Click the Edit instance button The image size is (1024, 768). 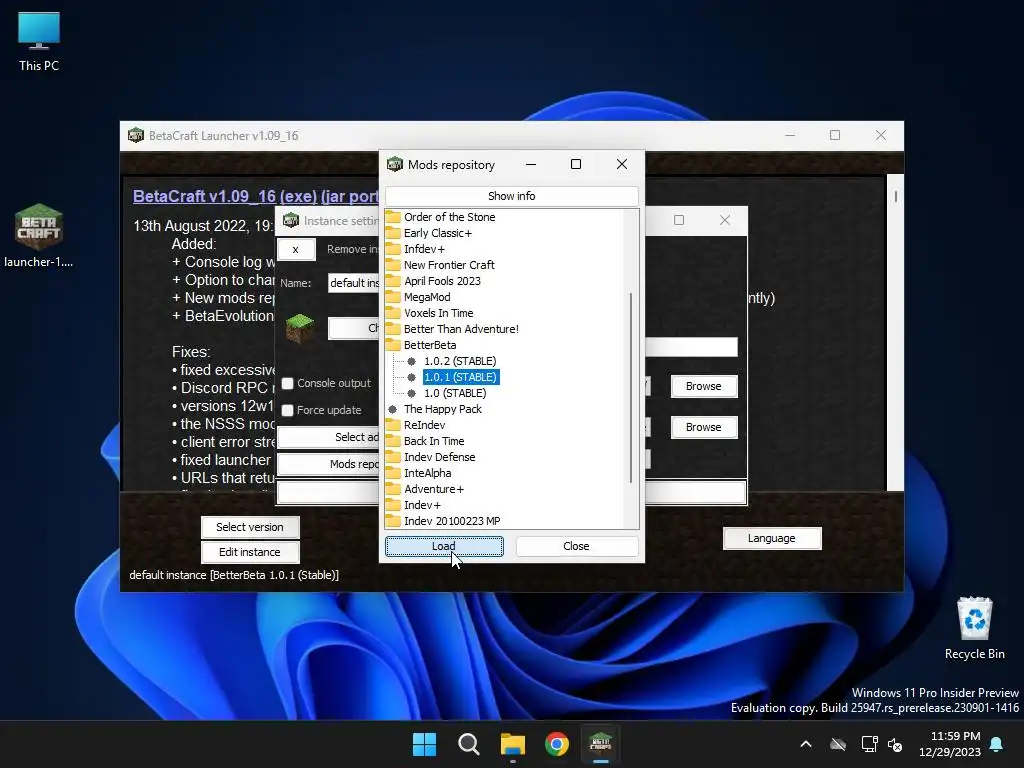tap(249, 552)
